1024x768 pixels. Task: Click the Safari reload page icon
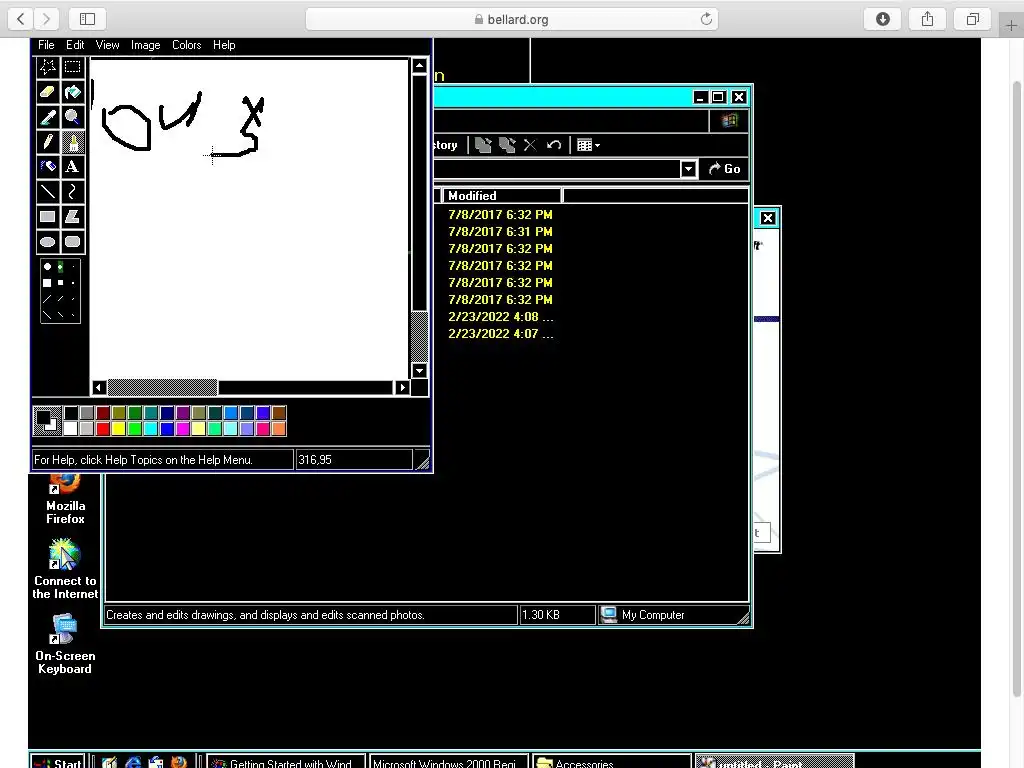[x=706, y=19]
